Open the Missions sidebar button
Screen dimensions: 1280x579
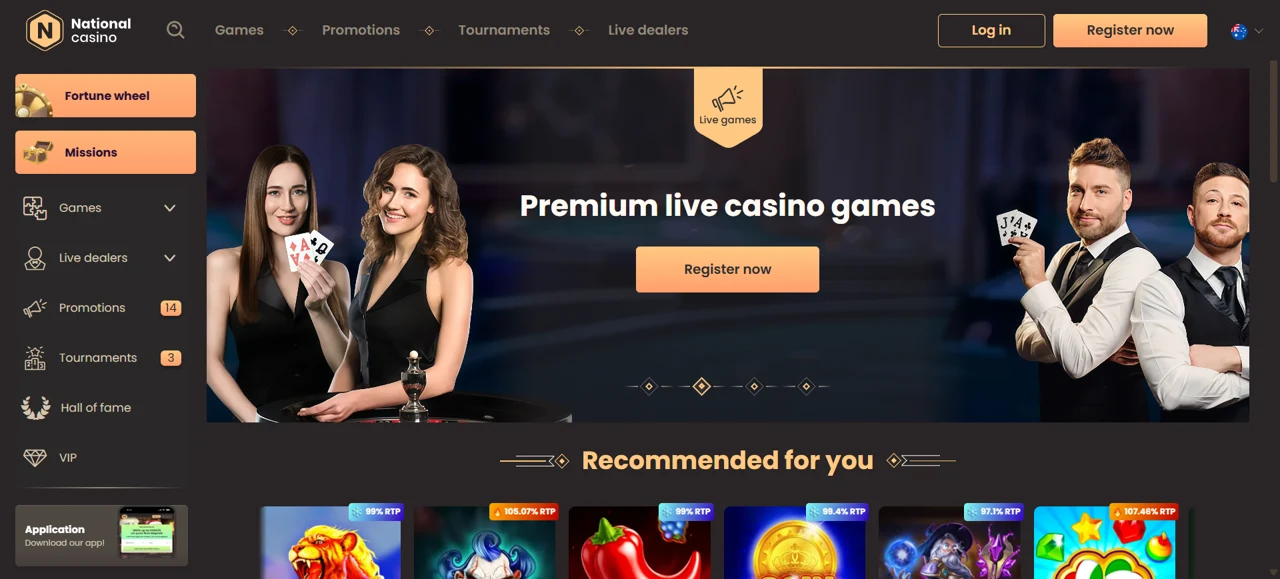[x=105, y=152]
